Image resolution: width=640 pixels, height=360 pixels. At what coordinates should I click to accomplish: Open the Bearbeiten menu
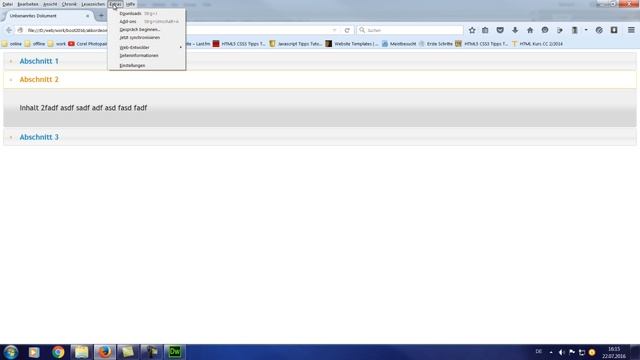point(28,4)
